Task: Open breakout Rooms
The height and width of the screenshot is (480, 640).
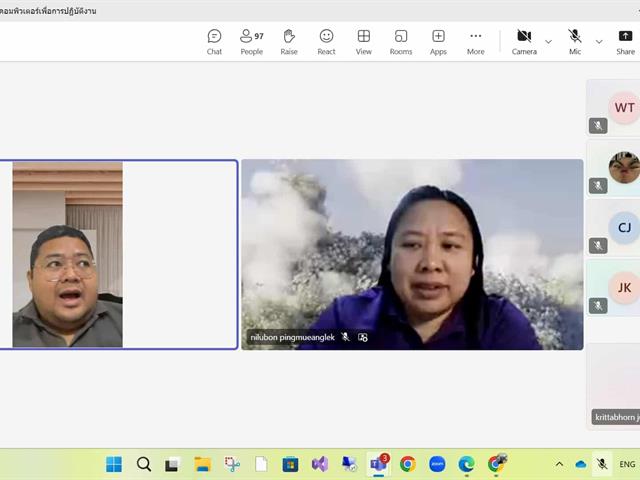Action: pyautogui.click(x=401, y=41)
